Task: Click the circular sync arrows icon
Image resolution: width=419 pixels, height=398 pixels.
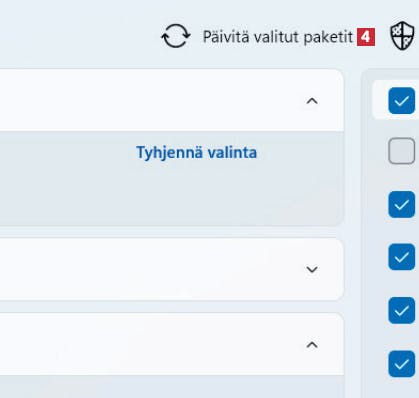Action: (176, 36)
